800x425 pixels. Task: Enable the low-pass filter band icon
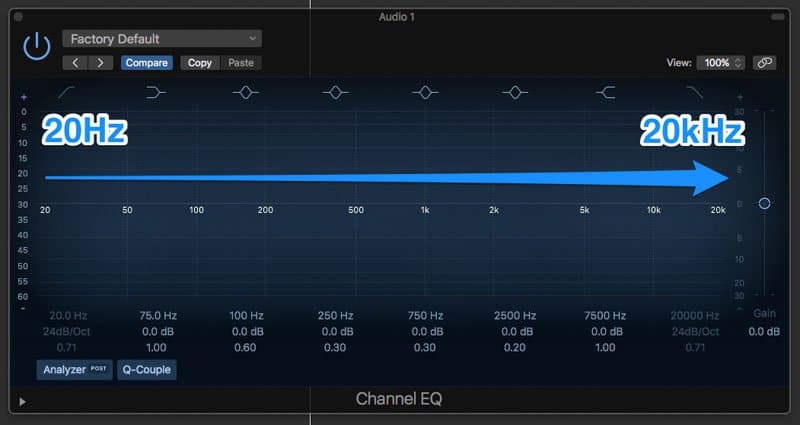point(694,92)
